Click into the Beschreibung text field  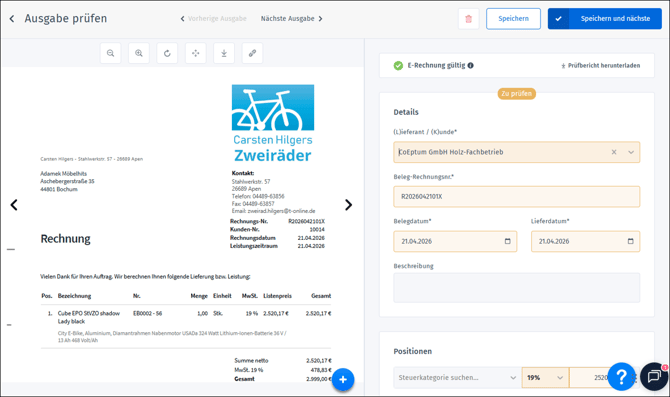[x=517, y=288]
